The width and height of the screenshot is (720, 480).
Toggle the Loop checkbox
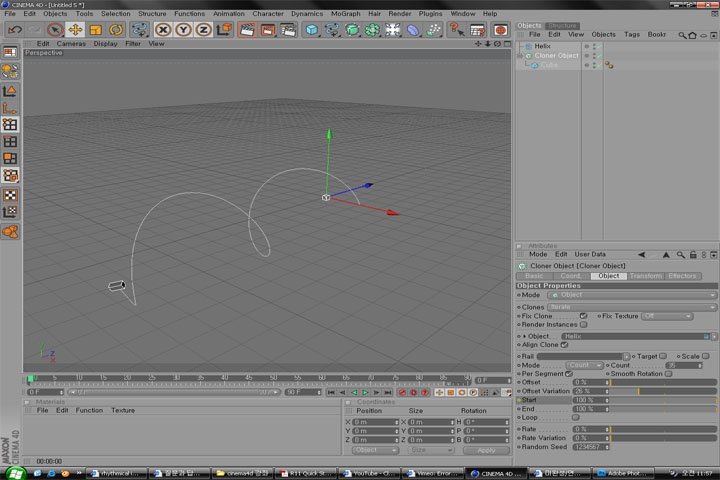576,418
